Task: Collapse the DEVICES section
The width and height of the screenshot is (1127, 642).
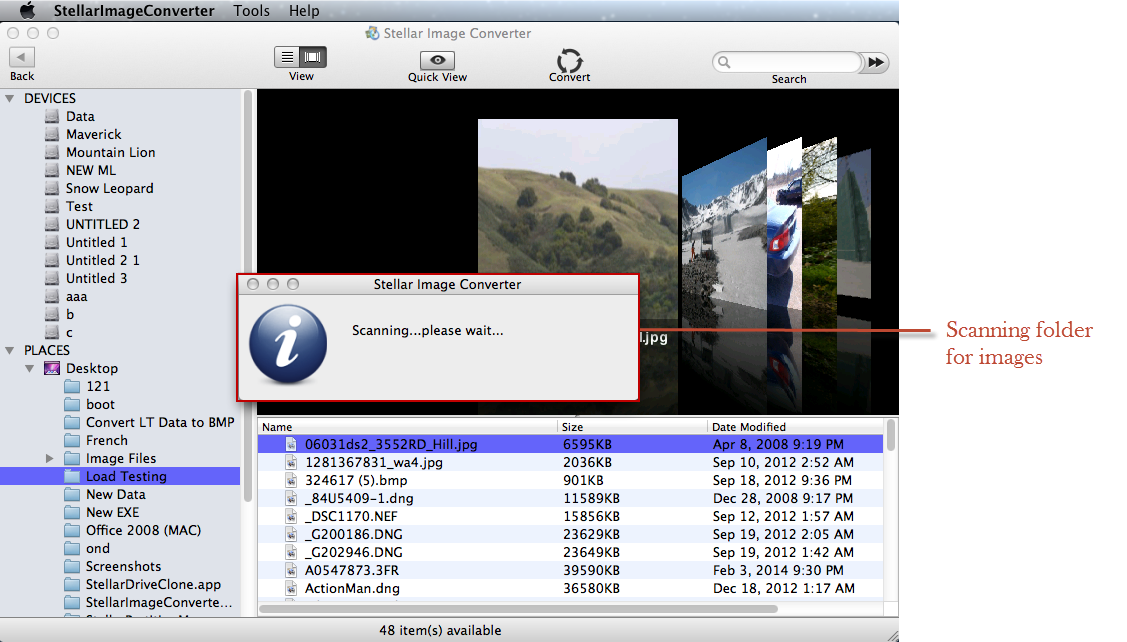Action: click(10, 98)
